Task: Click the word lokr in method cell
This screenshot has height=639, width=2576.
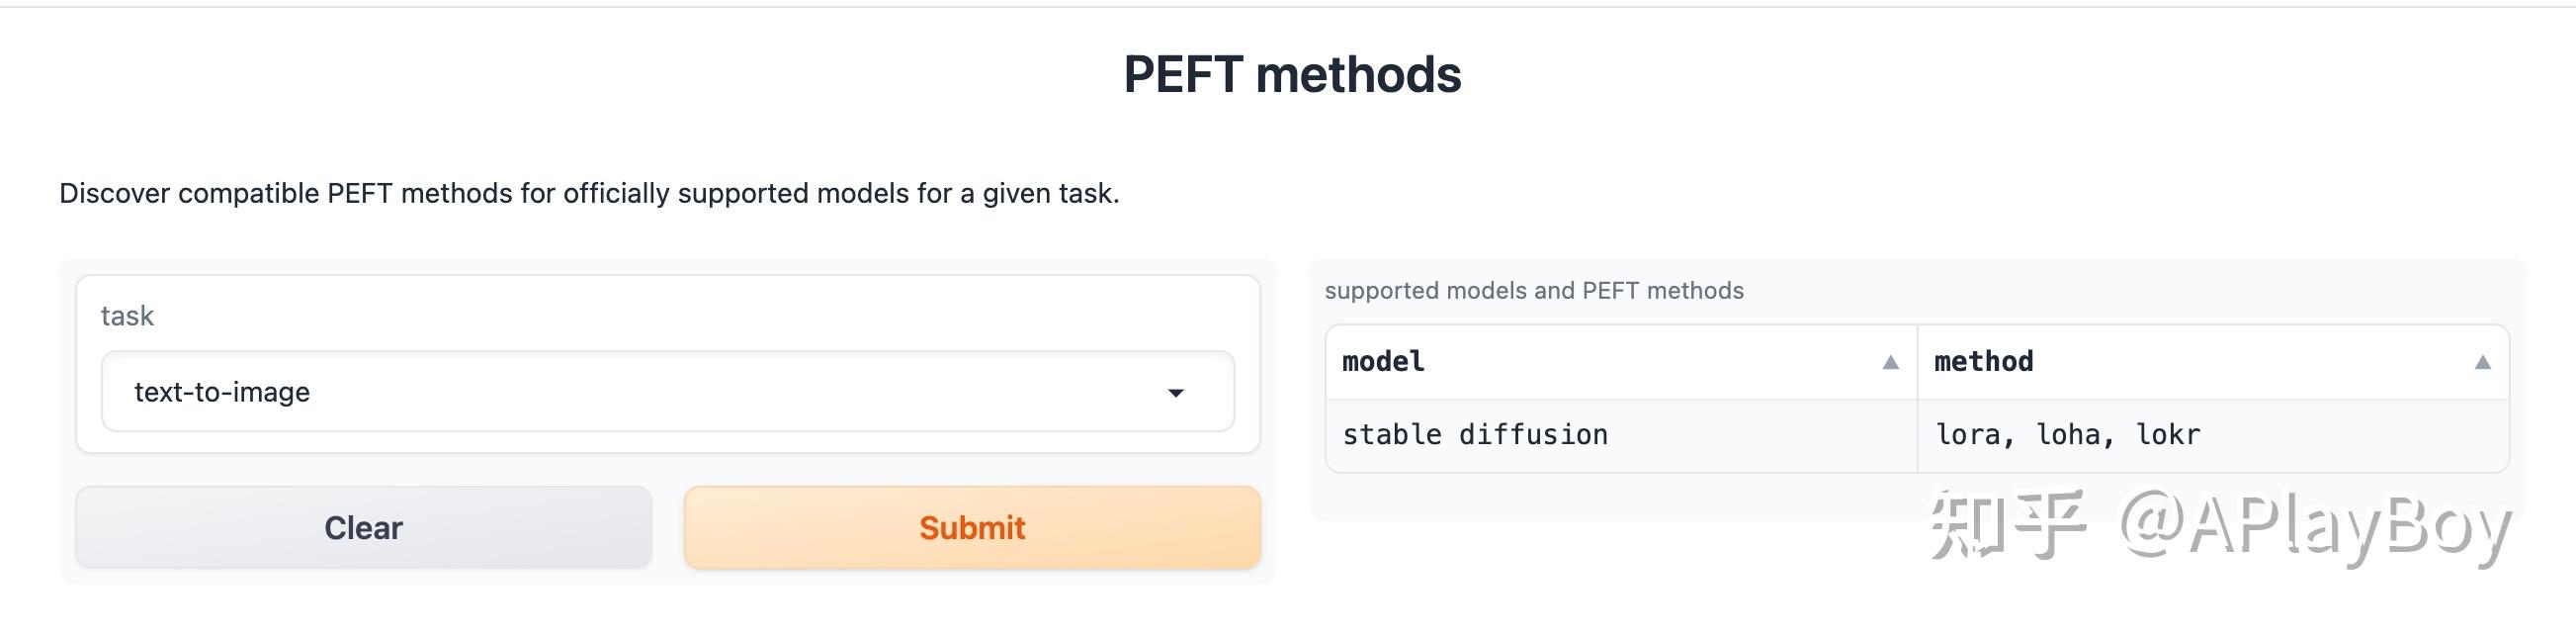Action: click(x=2168, y=435)
